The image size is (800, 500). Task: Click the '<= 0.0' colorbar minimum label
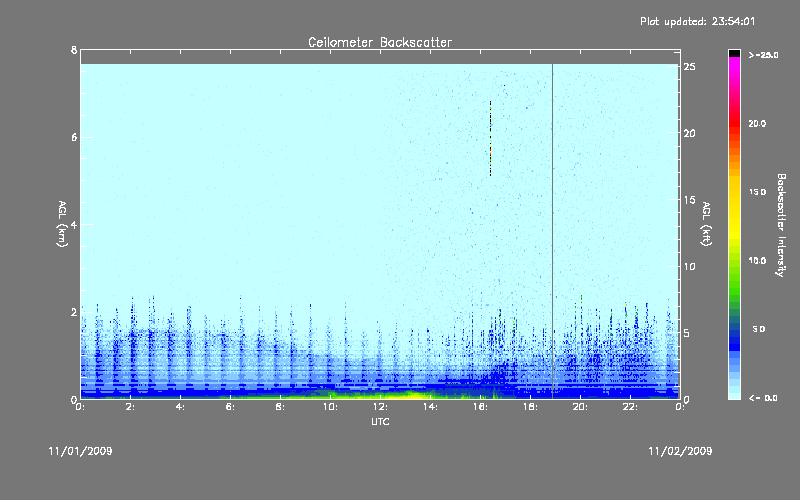[x=763, y=398]
